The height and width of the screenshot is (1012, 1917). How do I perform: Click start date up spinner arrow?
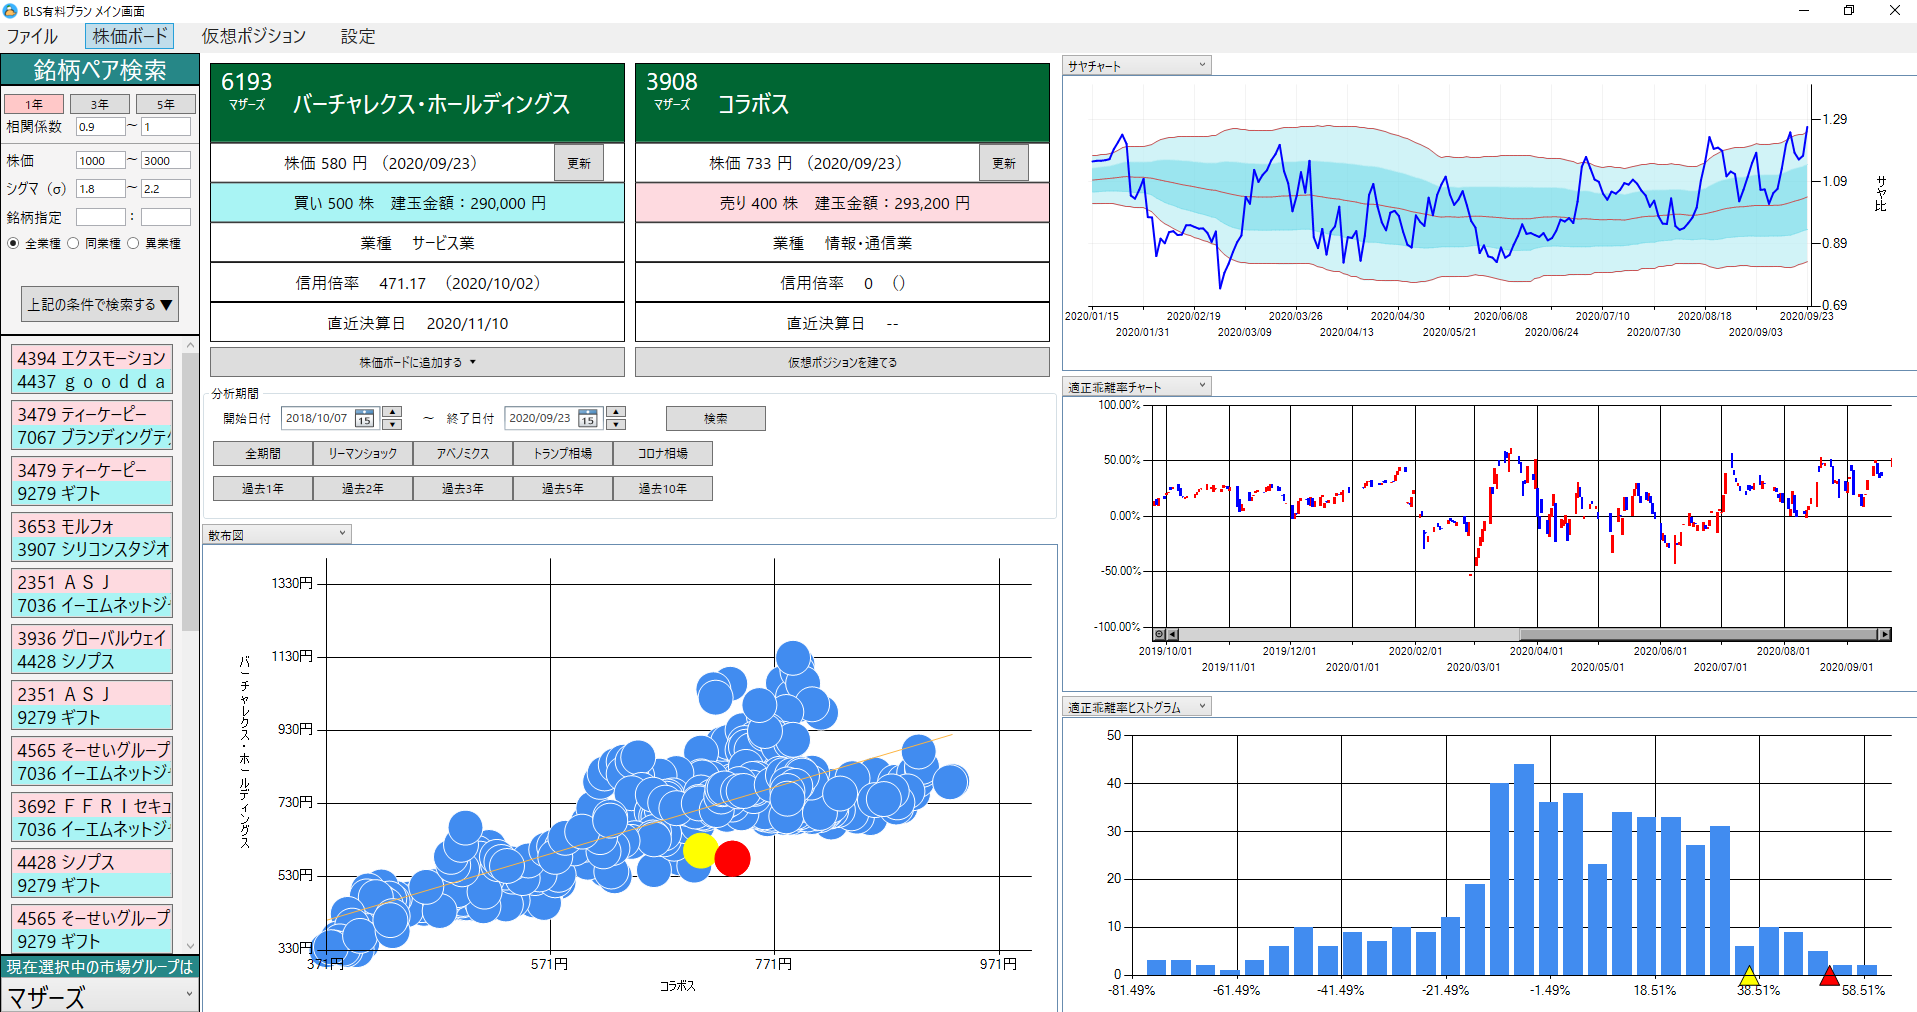tap(392, 412)
